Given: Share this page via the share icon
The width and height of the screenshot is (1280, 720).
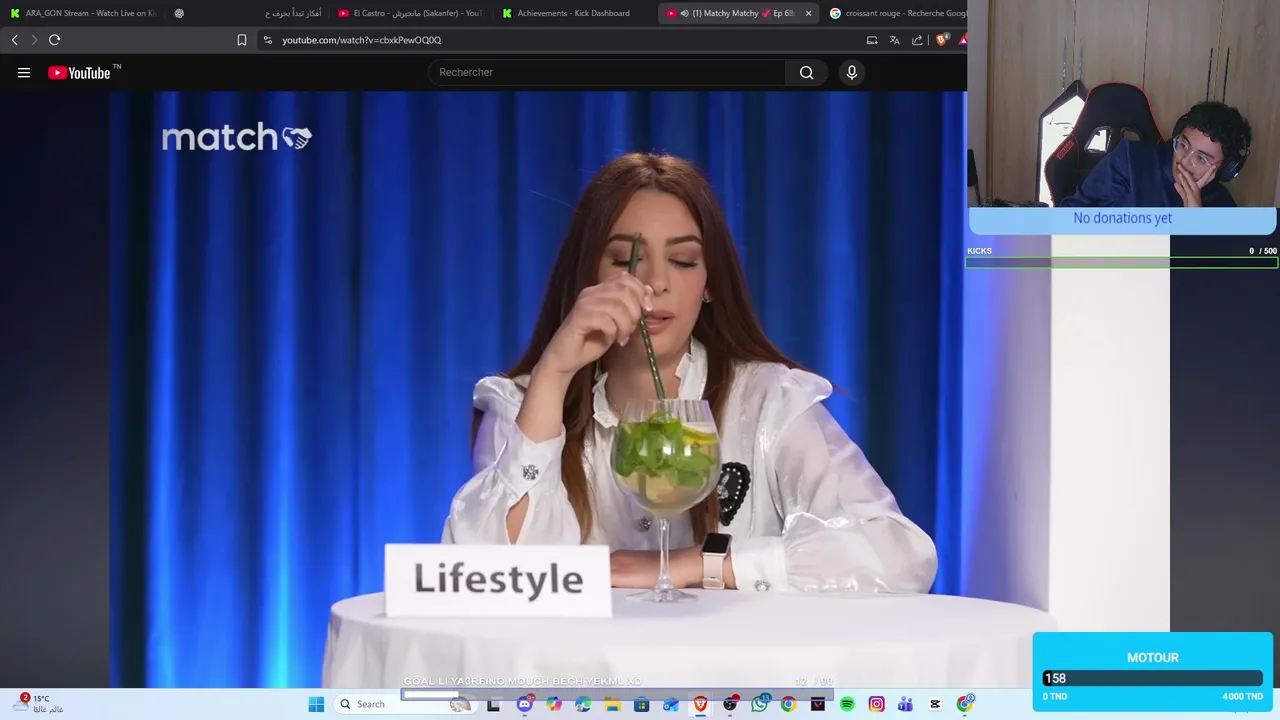Looking at the screenshot, I should point(917,40).
